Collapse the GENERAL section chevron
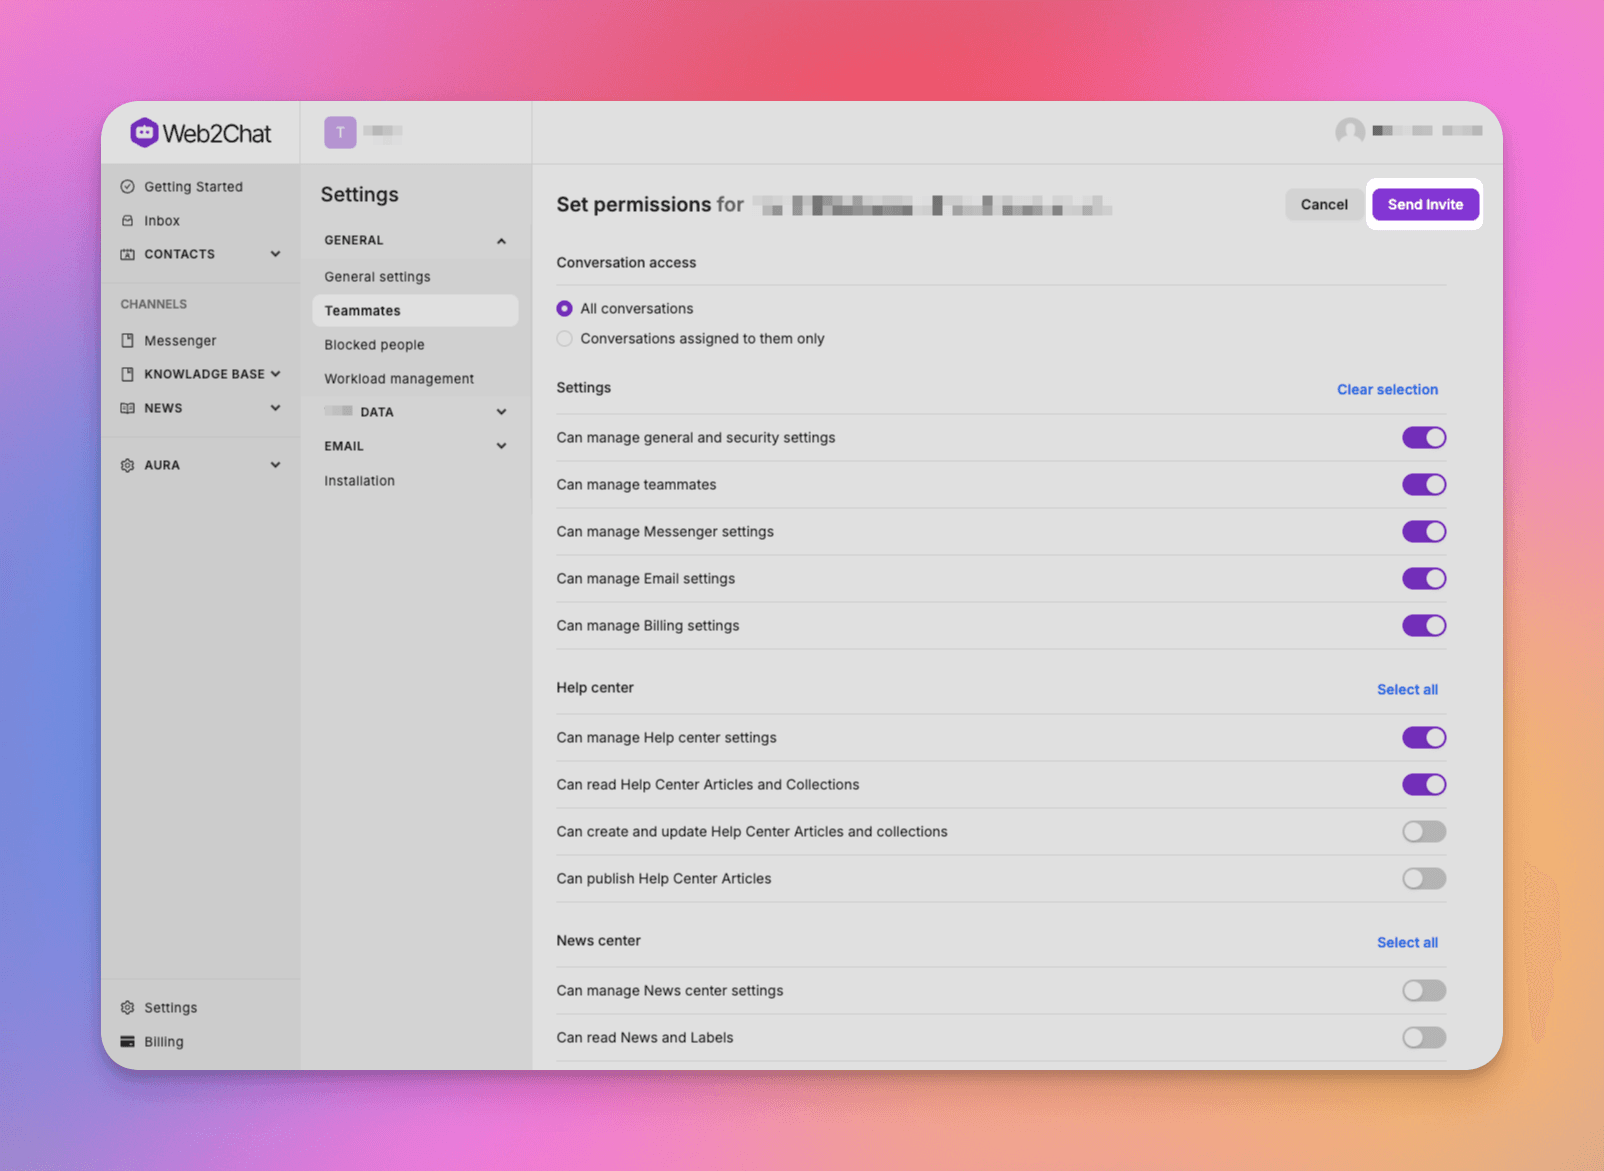This screenshot has width=1604, height=1171. [x=501, y=241]
